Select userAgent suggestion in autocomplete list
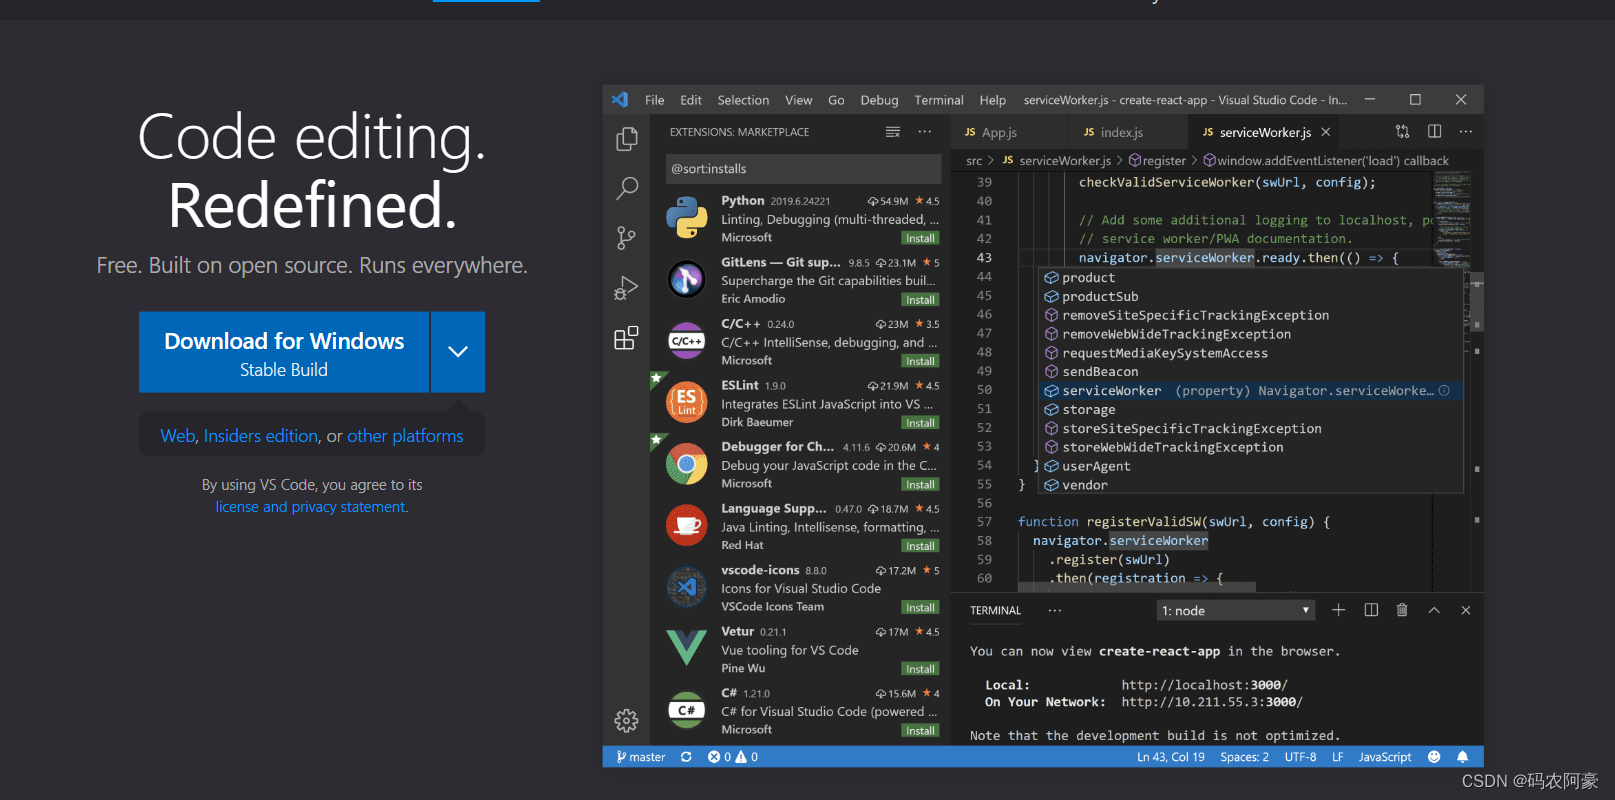The image size is (1615, 800). coord(1251,466)
